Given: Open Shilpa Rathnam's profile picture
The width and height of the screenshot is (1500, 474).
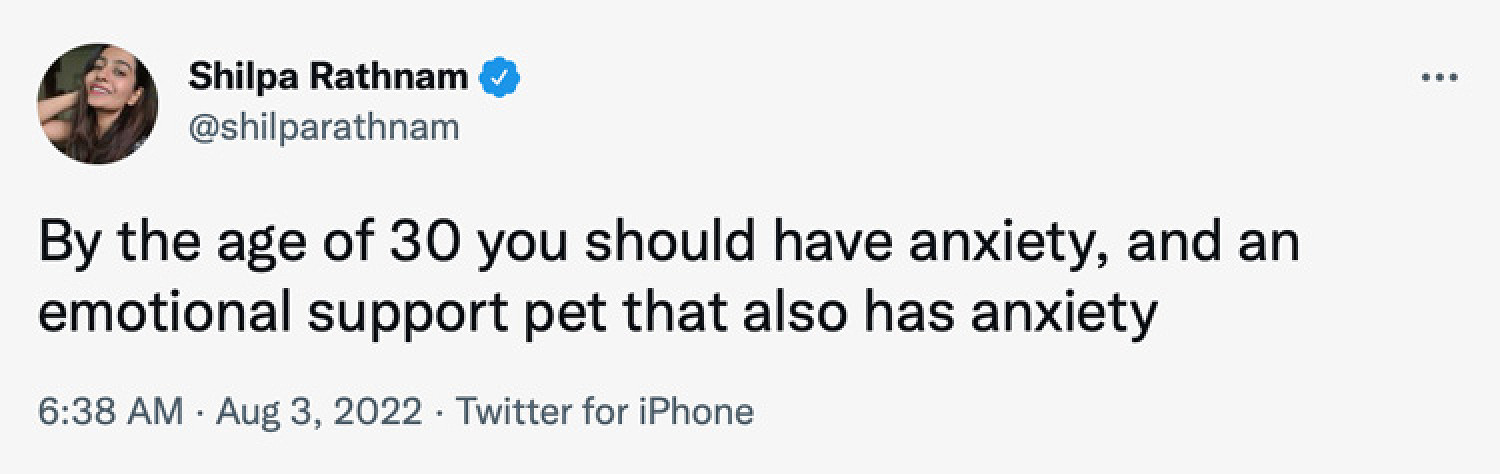Looking at the screenshot, I should tap(98, 104).
